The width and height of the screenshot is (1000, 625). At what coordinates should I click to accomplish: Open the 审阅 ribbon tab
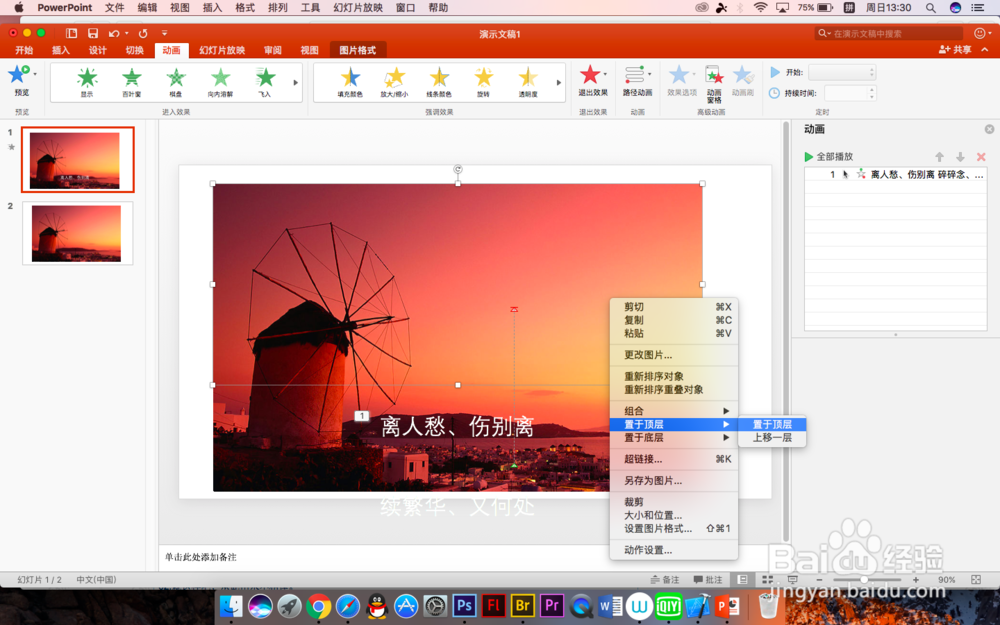point(272,50)
